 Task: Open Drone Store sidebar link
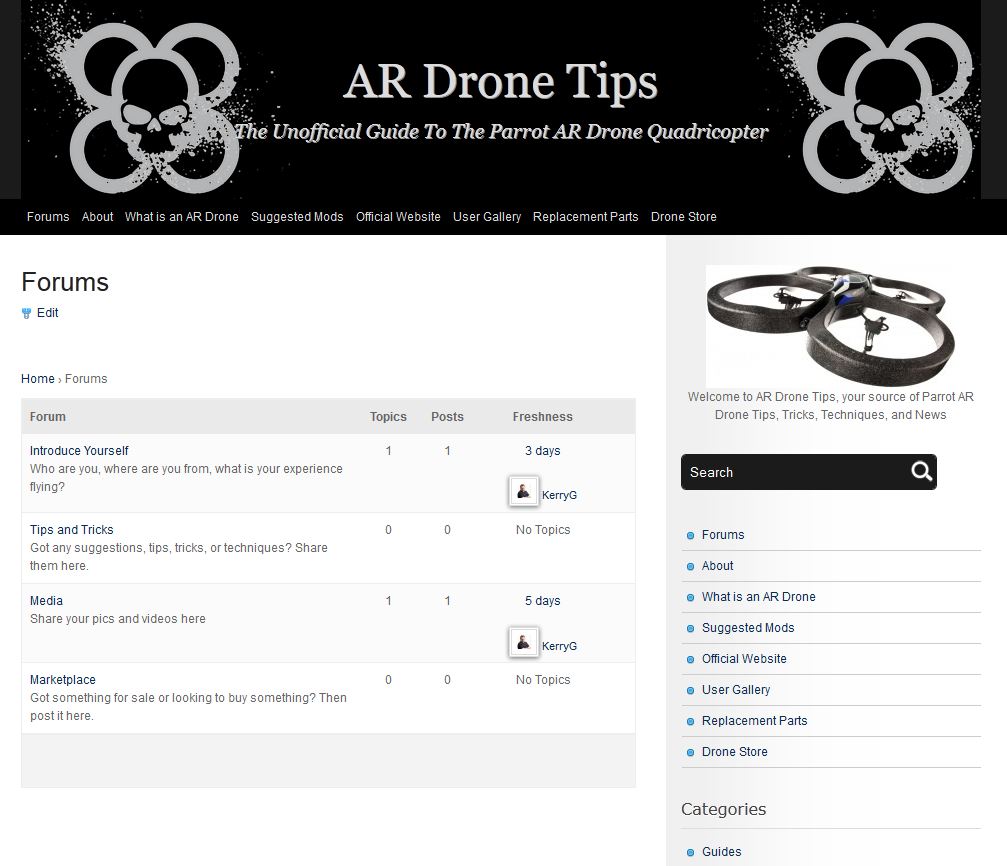pos(735,752)
